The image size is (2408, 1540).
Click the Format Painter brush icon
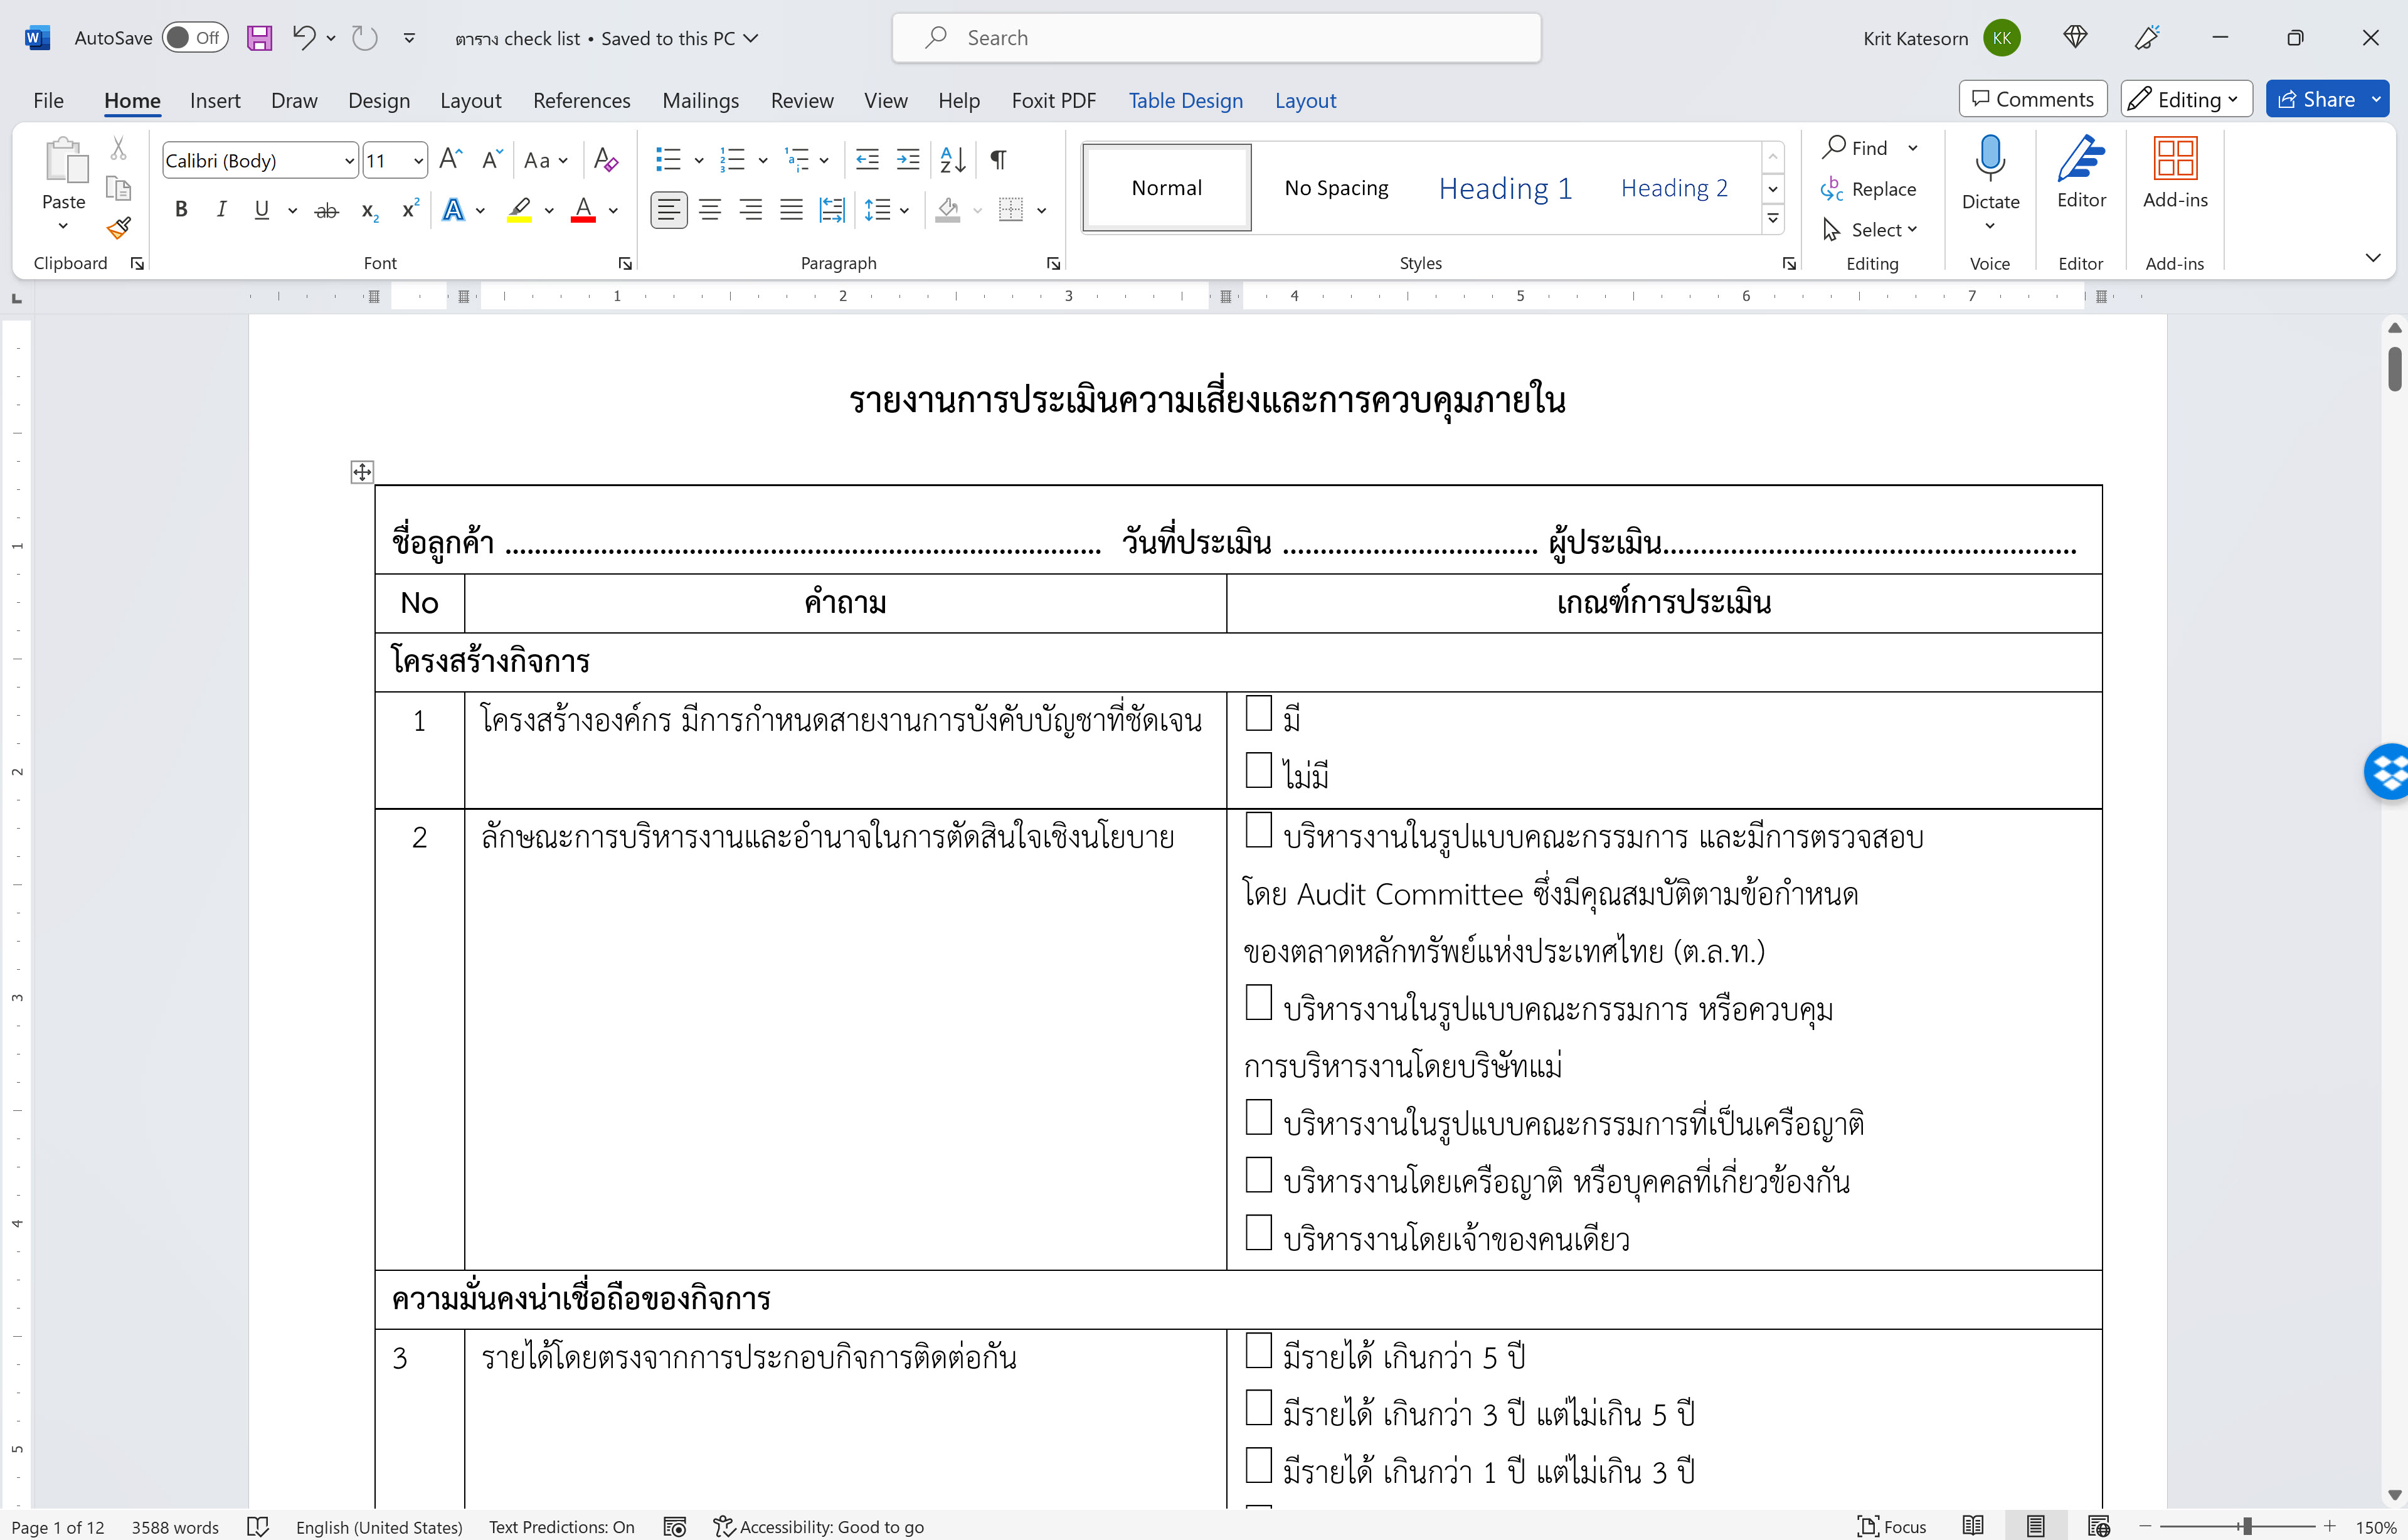pyautogui.click(x=119, y=228)
